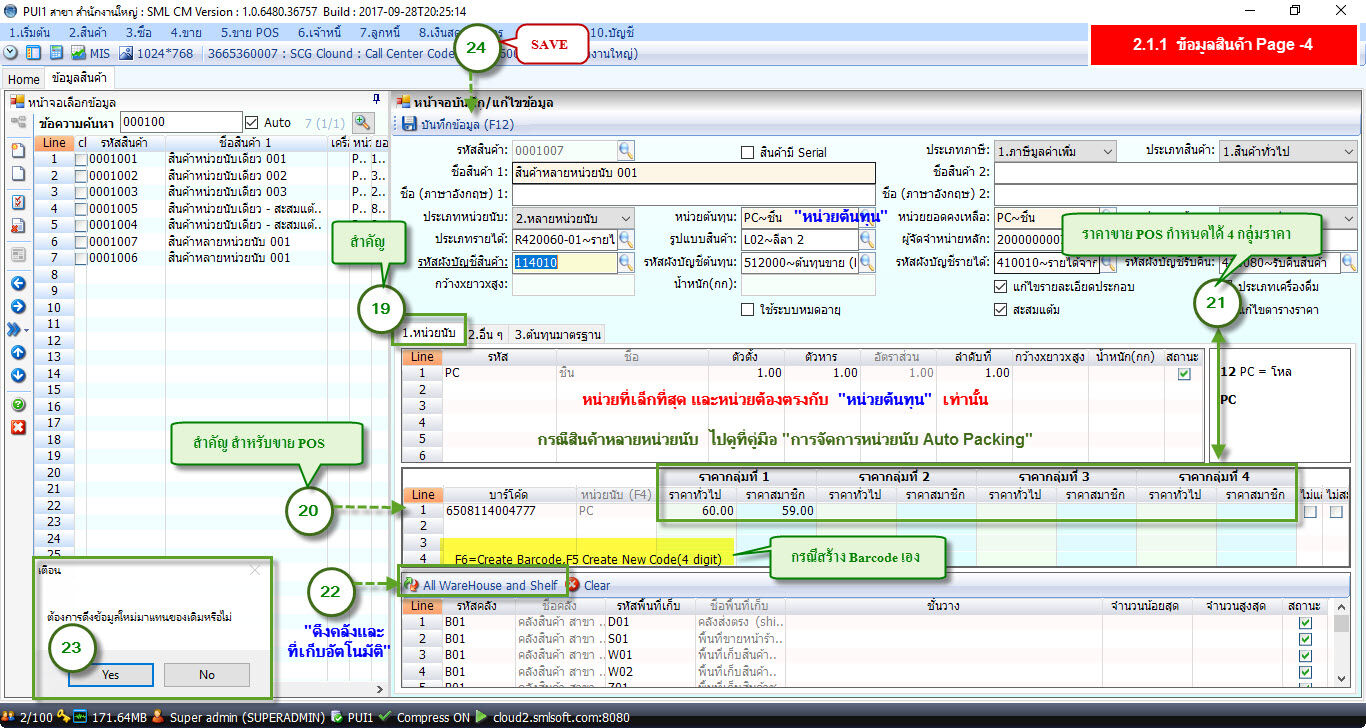The height and width of the screenshot is (728, 1366).
Task: Select the 2.อื่น ๆ tab
Action: pyautogui.click(x=487, y=333)
